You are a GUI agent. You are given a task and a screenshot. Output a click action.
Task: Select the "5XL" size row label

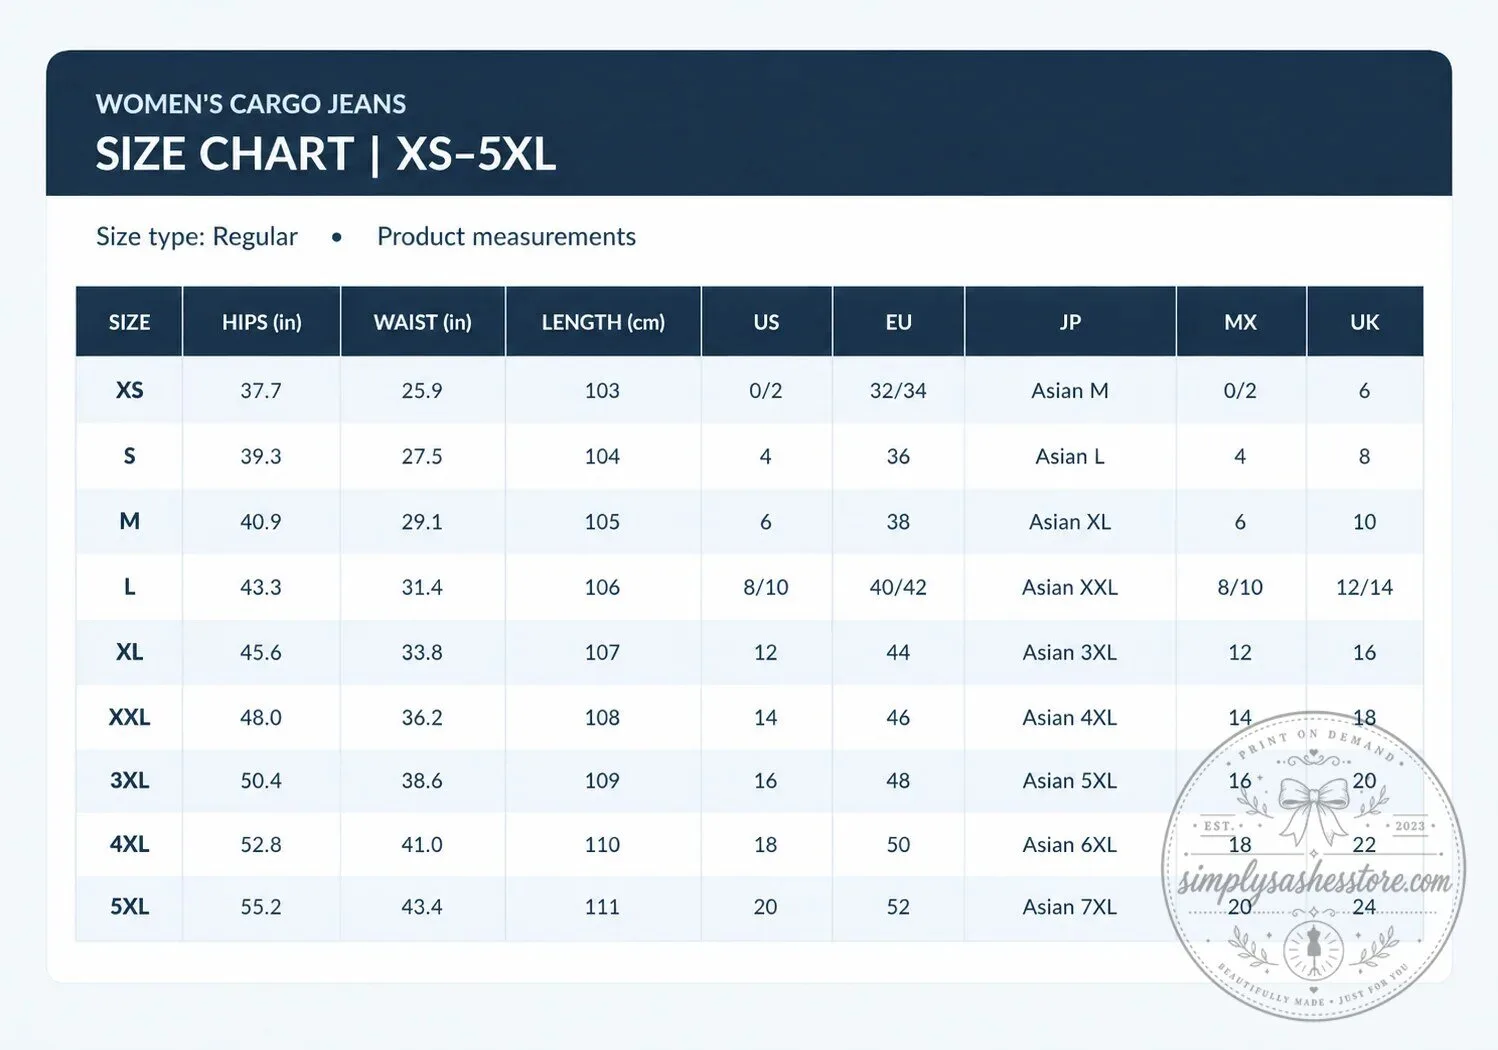pos(130,907)
